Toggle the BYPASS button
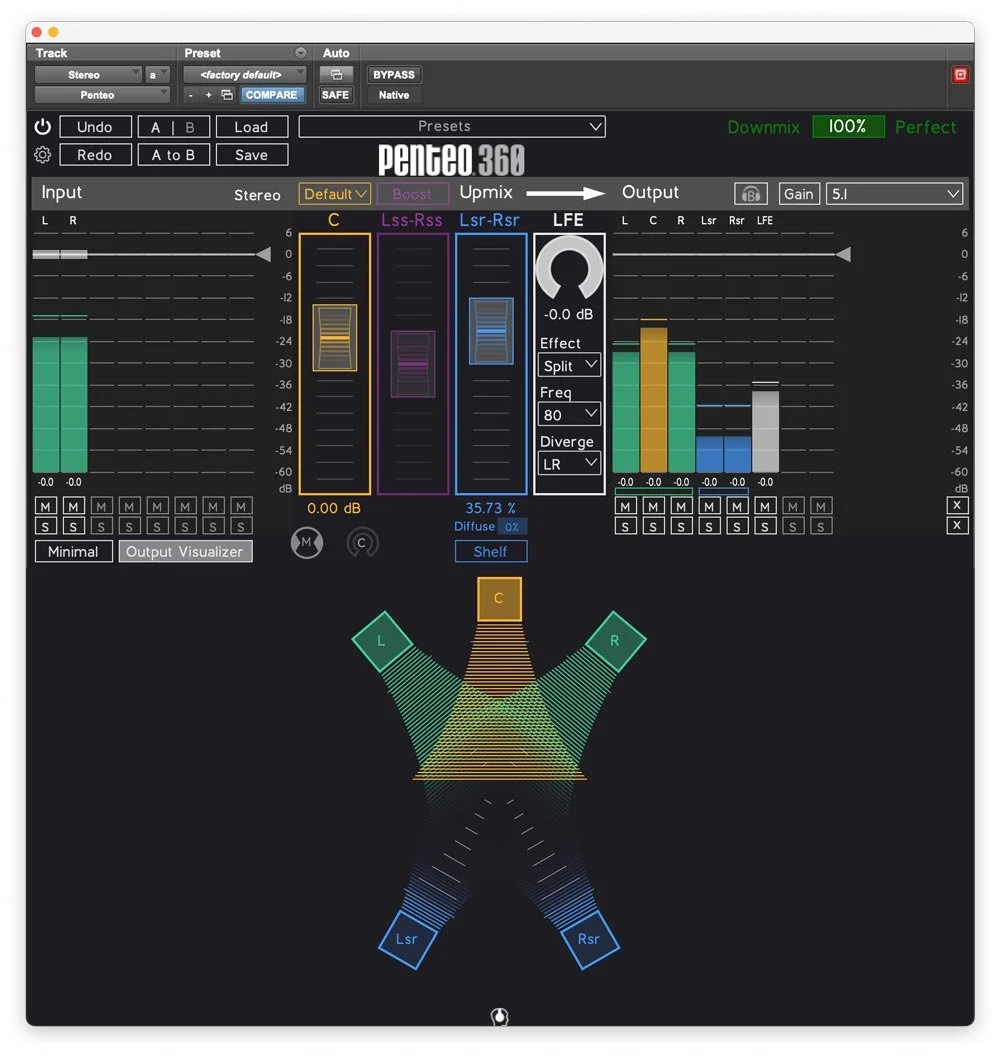The height and width of the screenshot is (1056, 1000). click(x=394, y=75)
